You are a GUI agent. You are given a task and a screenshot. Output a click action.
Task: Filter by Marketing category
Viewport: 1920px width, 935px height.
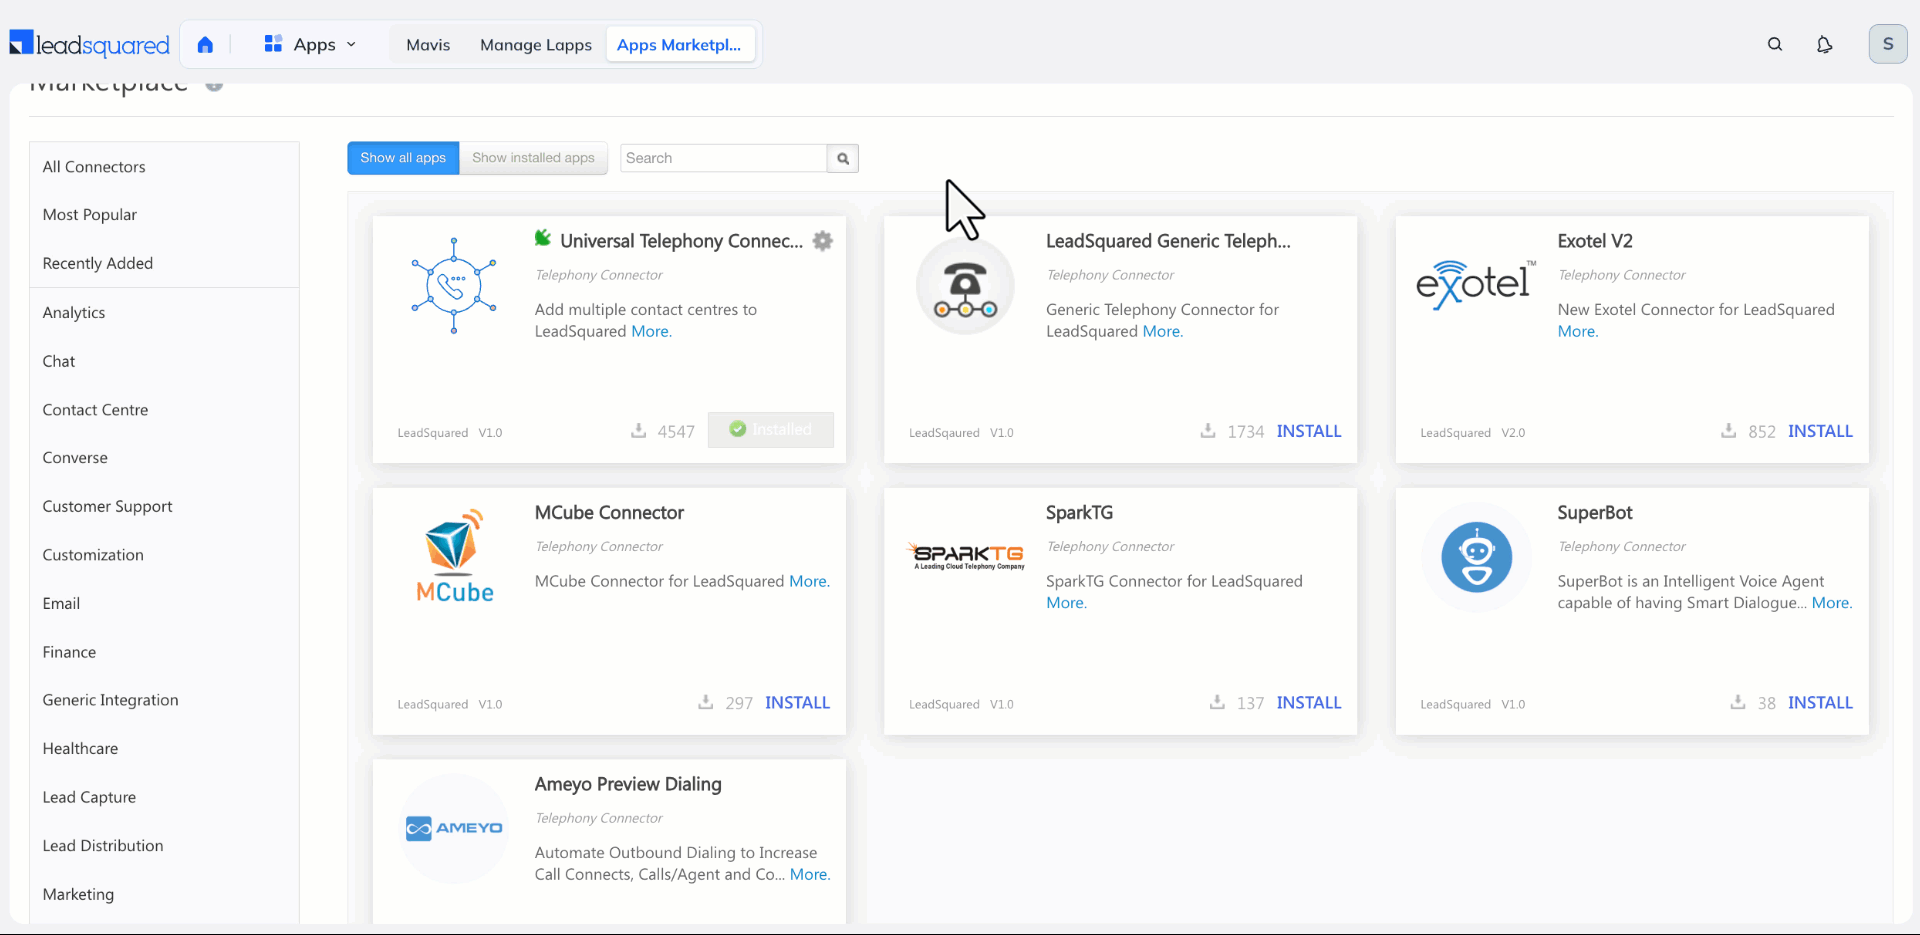click(78, 895)
